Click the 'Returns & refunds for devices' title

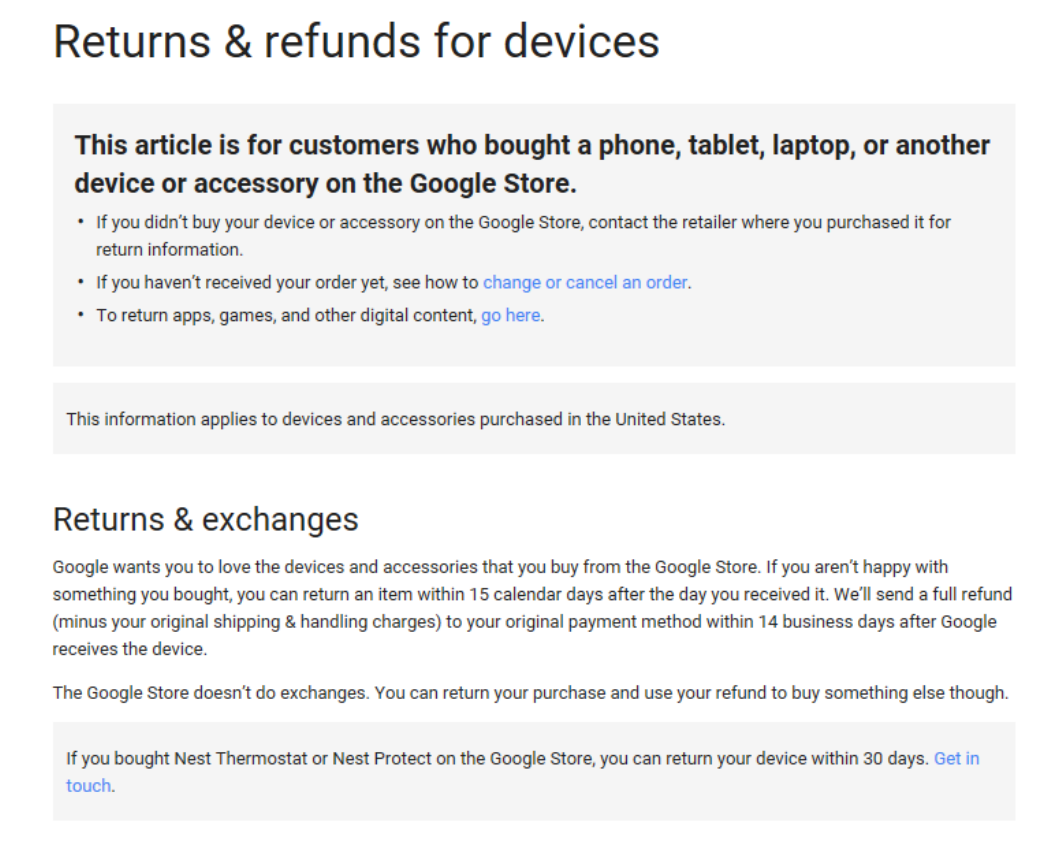(356, 41)
